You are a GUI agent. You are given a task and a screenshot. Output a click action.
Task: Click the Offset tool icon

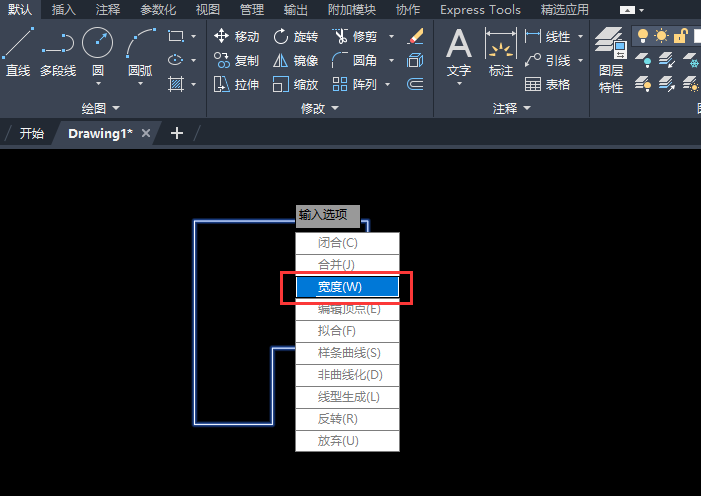[415, 84]
